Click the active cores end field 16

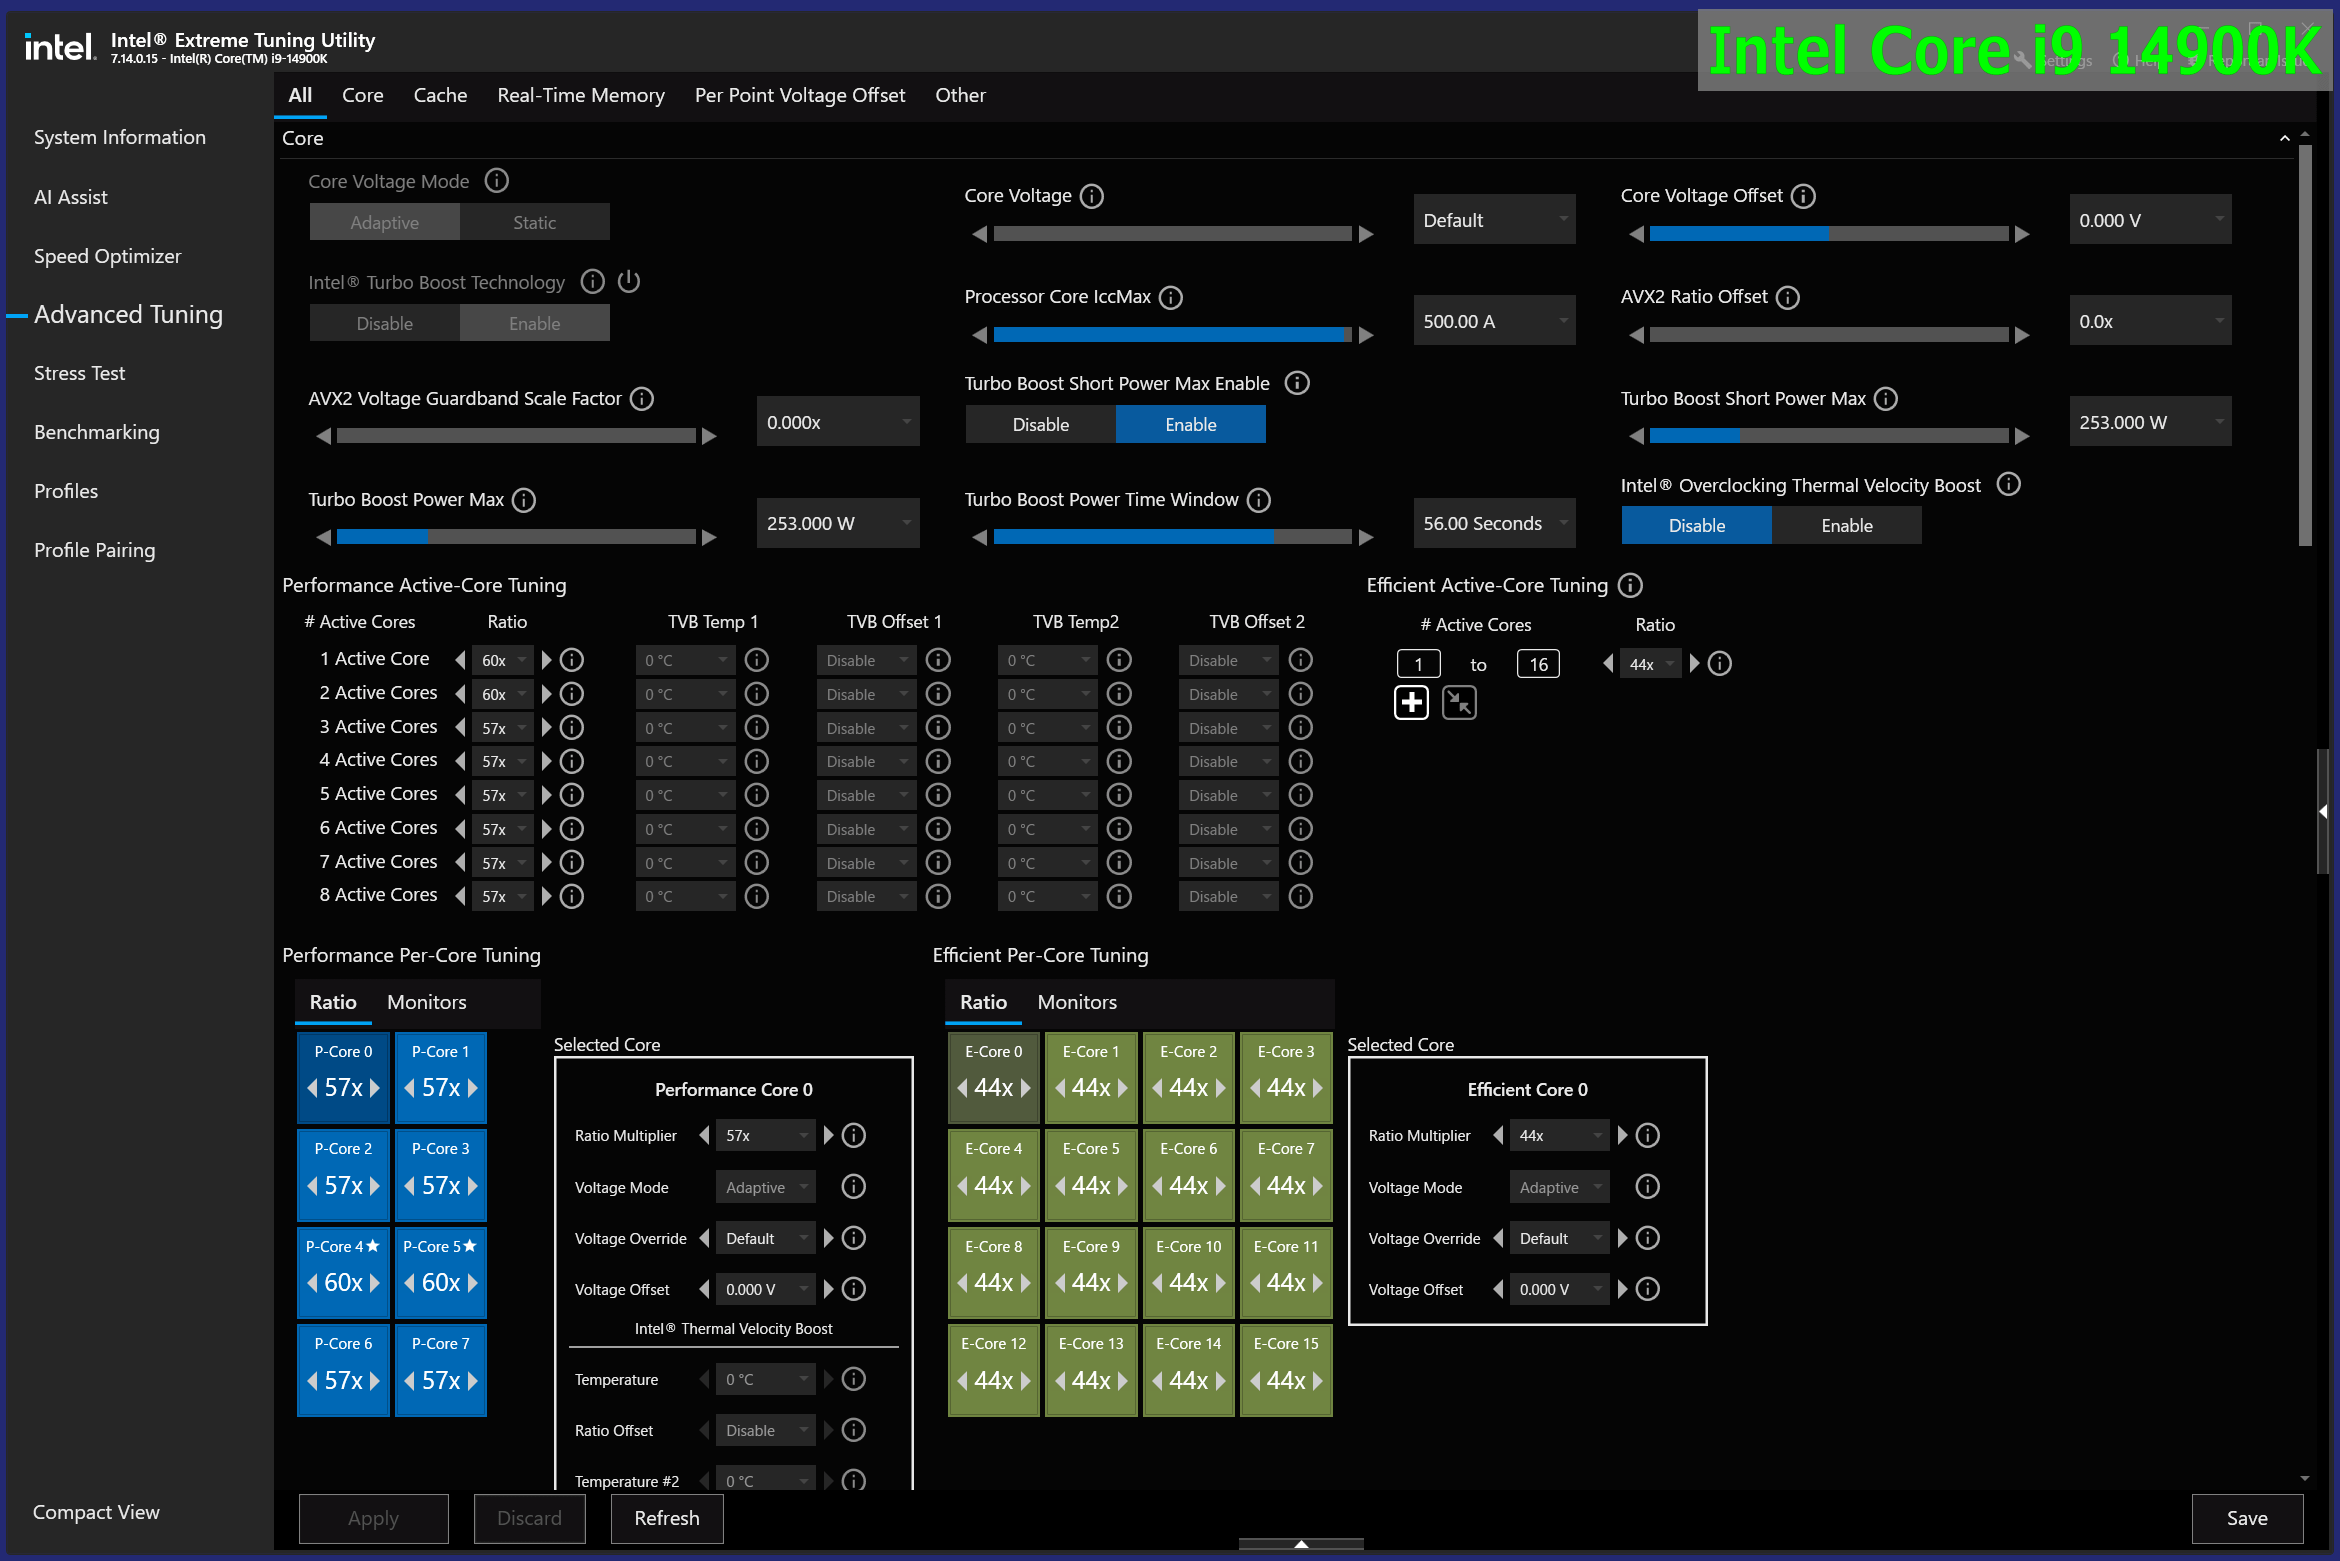point(1538,664)
